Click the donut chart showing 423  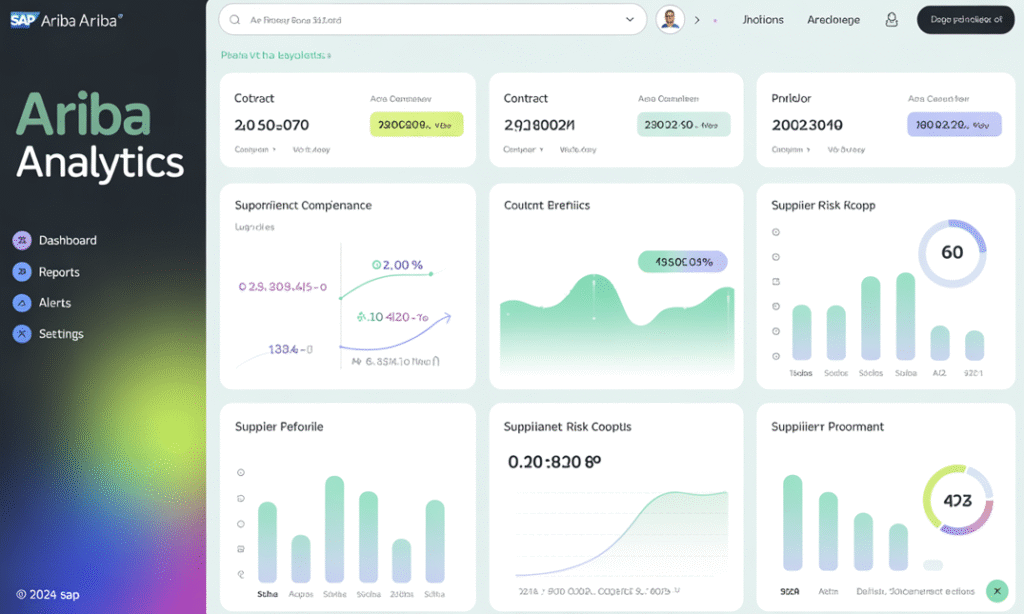(957, 500)
